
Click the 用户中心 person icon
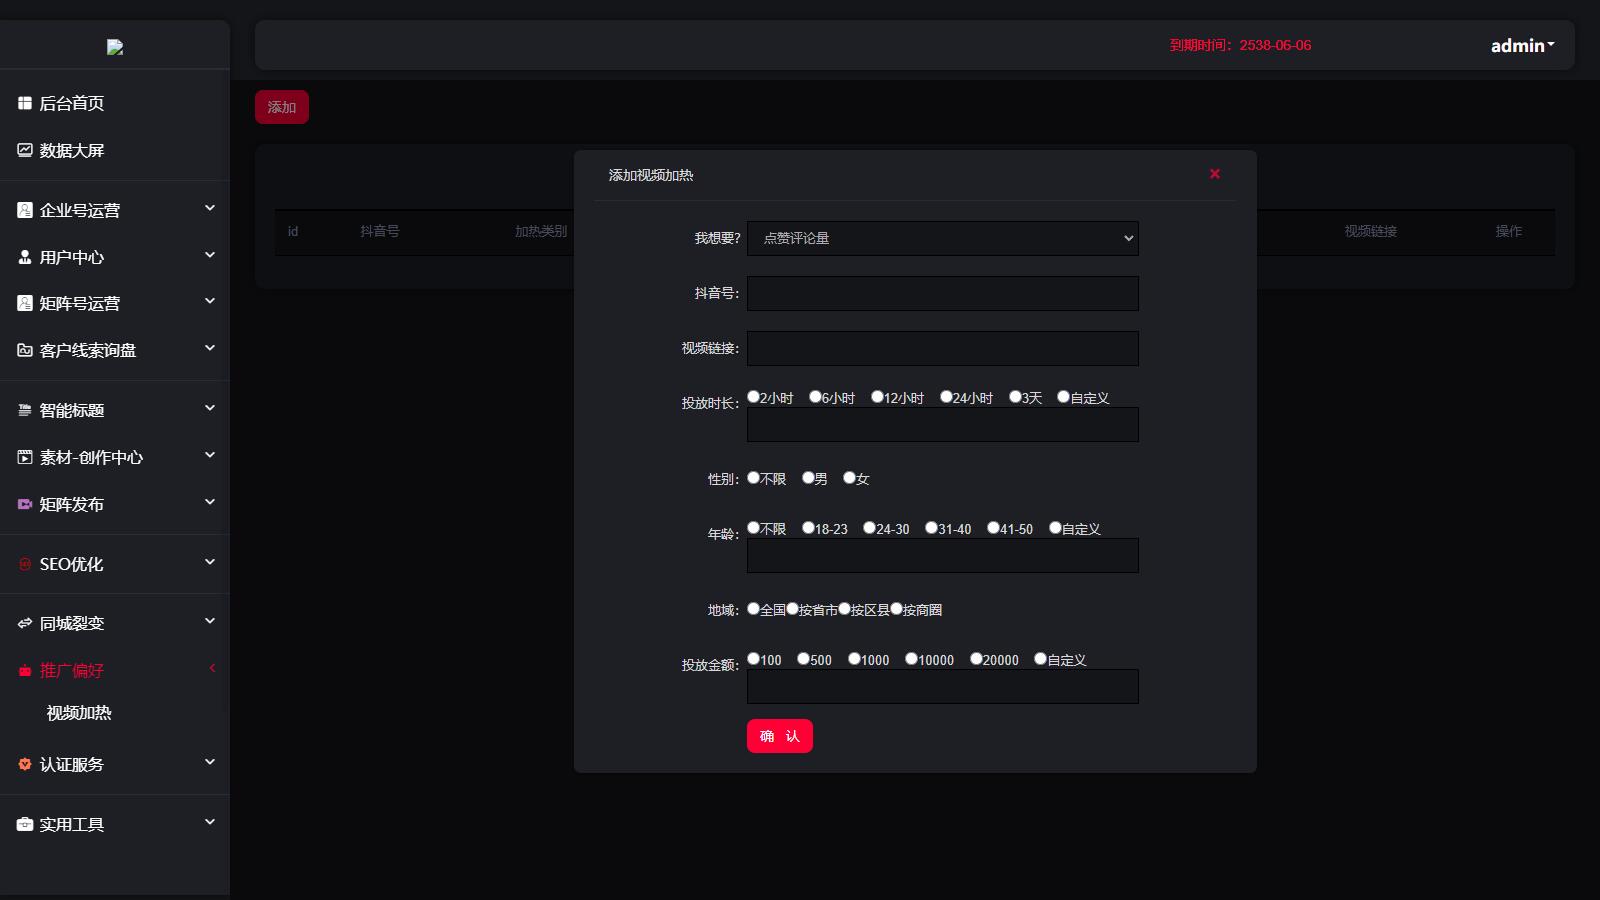click(x=25, y=257)
